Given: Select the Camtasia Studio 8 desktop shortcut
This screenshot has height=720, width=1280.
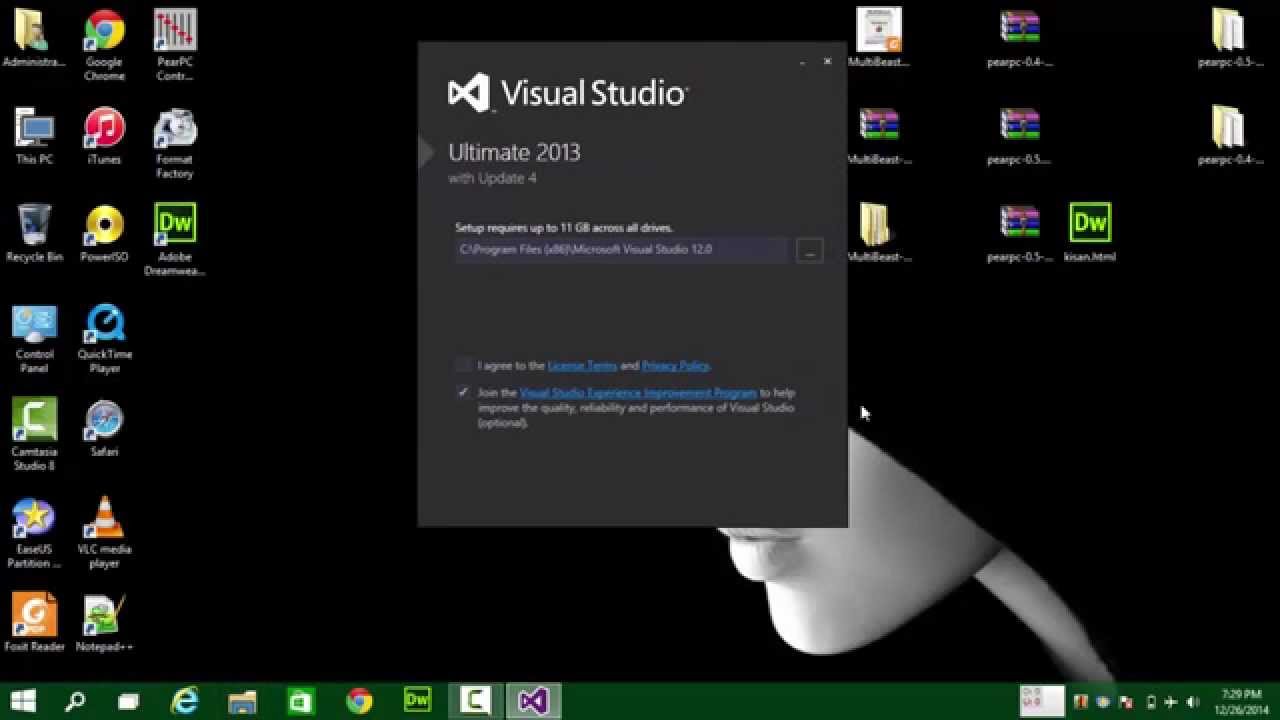Looking at the screenshot, I should pyautogui.click(x=34, y=435).
